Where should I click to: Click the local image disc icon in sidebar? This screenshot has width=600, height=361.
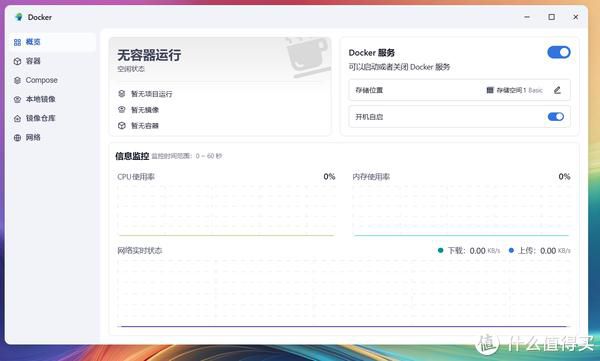(17, 100)
